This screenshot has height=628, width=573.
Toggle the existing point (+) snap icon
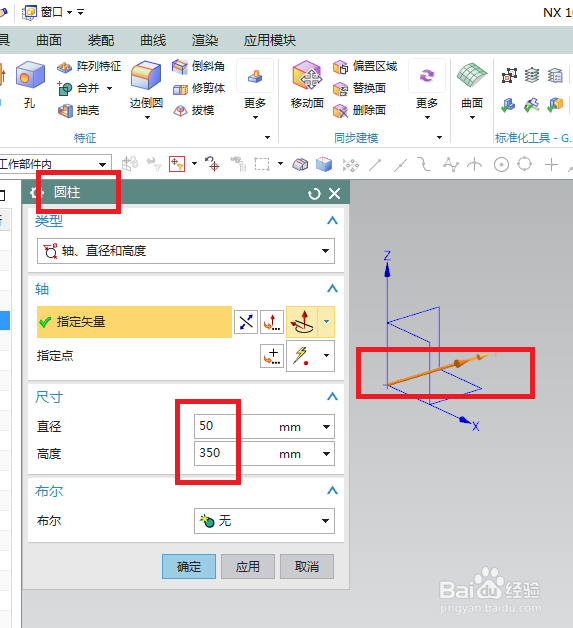(551, 164)
